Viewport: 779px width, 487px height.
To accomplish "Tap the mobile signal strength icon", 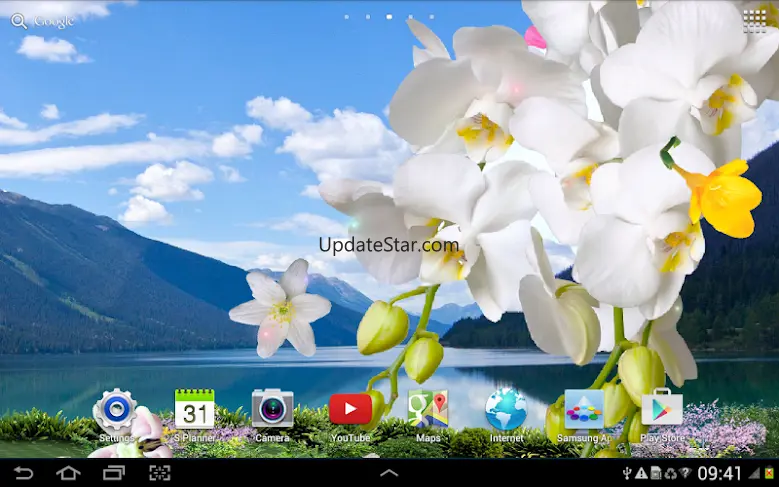I will point(755,473).
